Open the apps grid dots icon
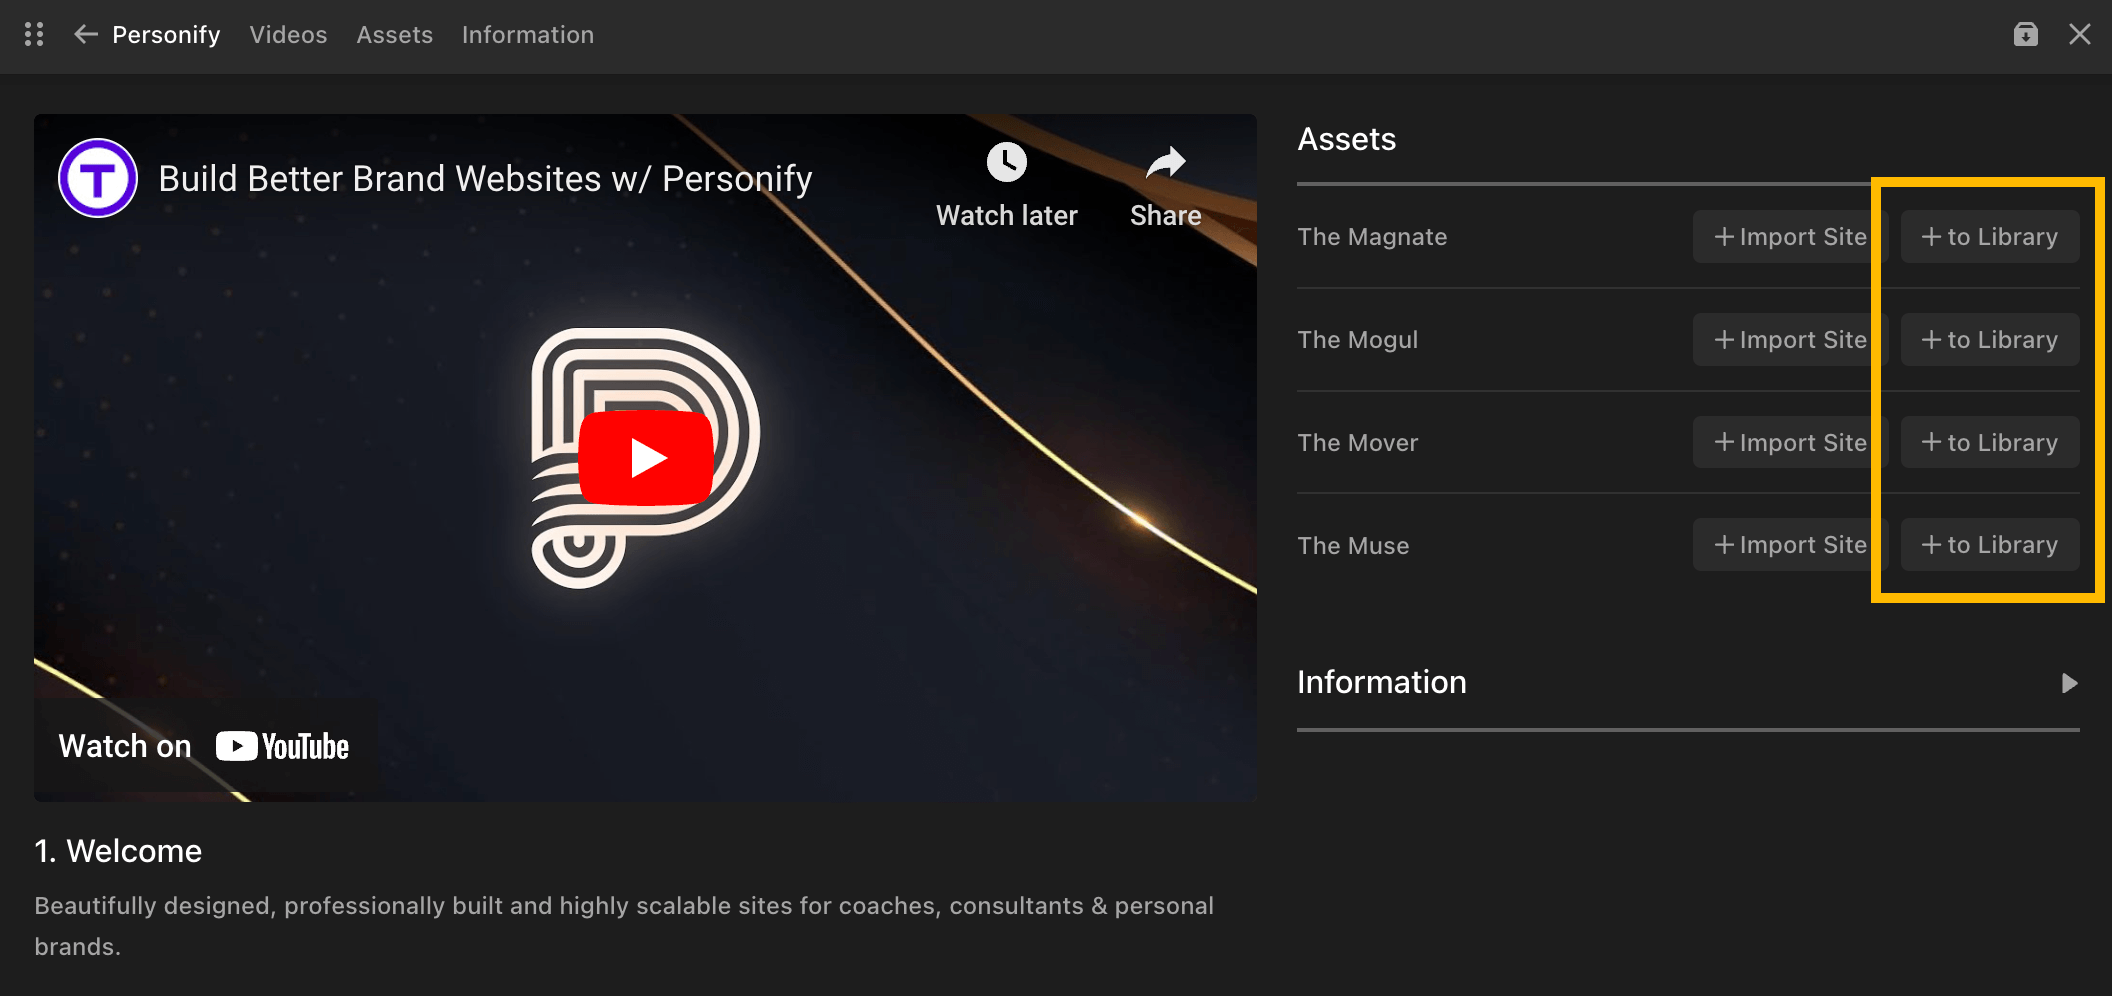 click(34, 35)
